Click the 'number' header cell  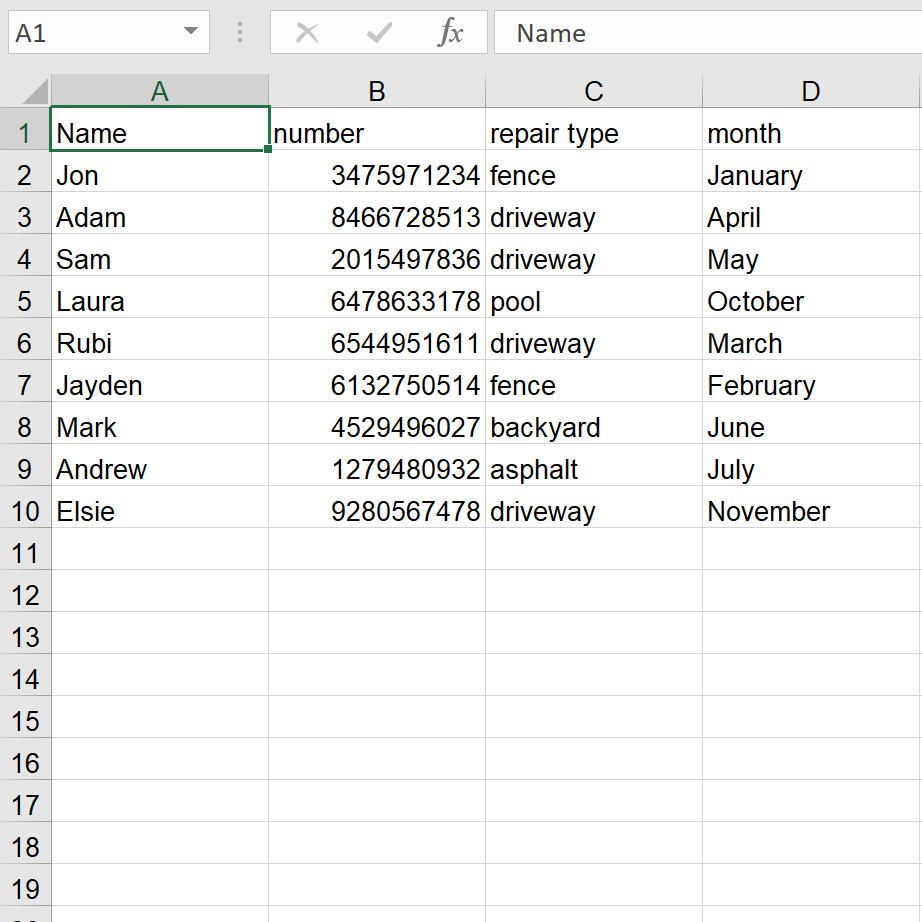[x=377, y=129]
